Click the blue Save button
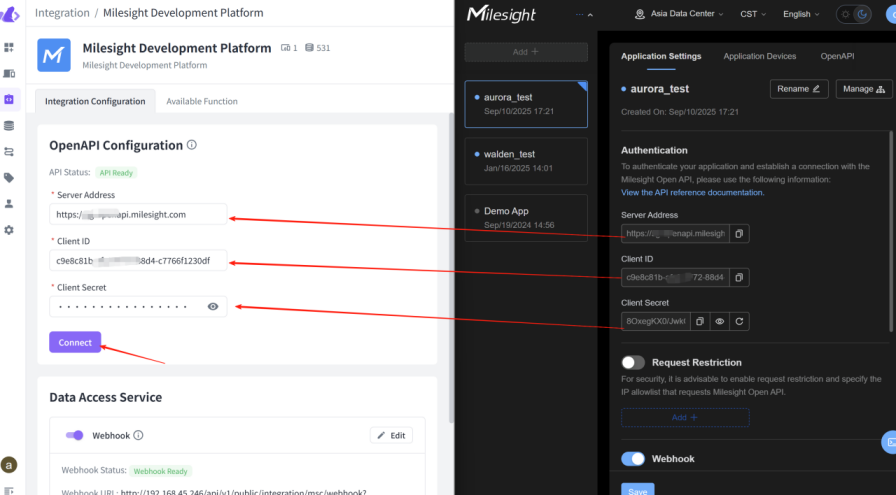The width and height of the screenshot is (896, 495). click(x=638, y=490)
